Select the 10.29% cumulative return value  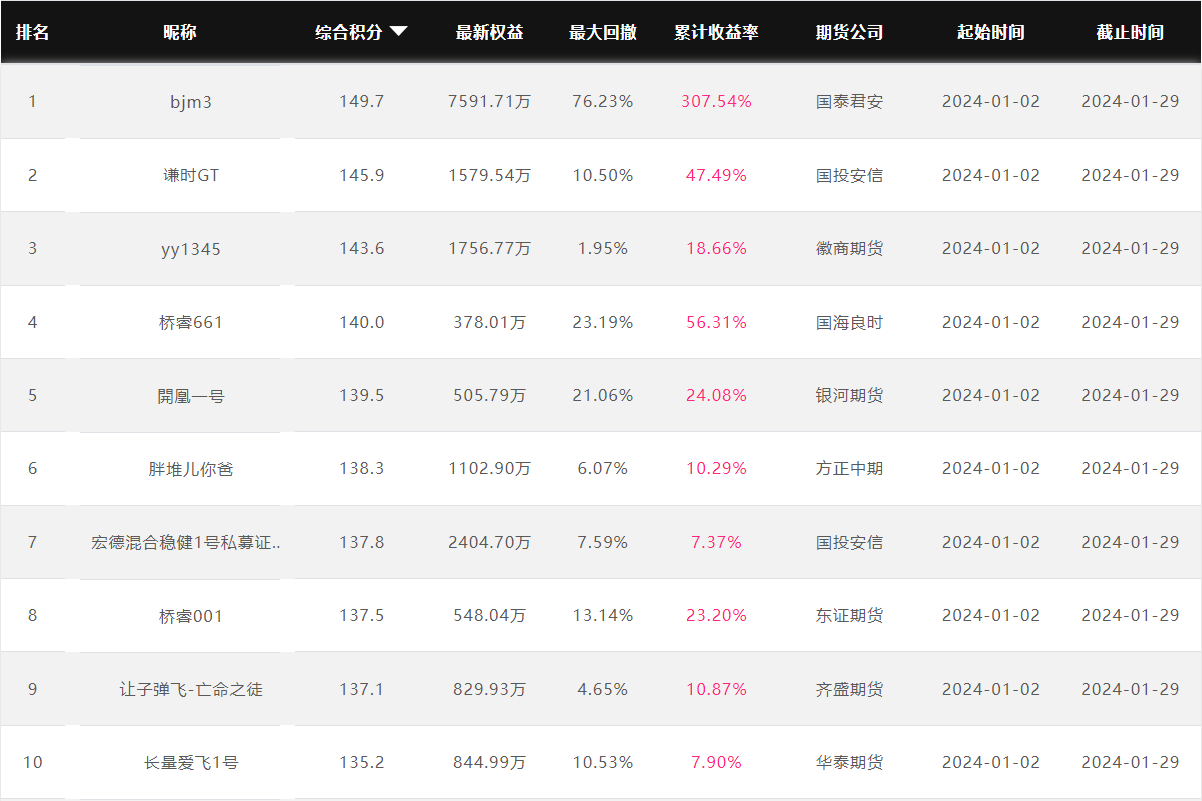click(716, 469)
